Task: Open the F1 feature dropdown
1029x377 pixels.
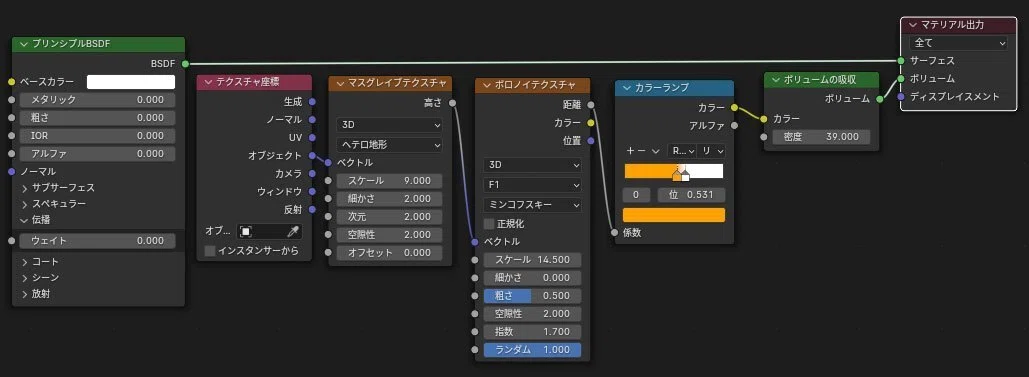Action: 532,185
